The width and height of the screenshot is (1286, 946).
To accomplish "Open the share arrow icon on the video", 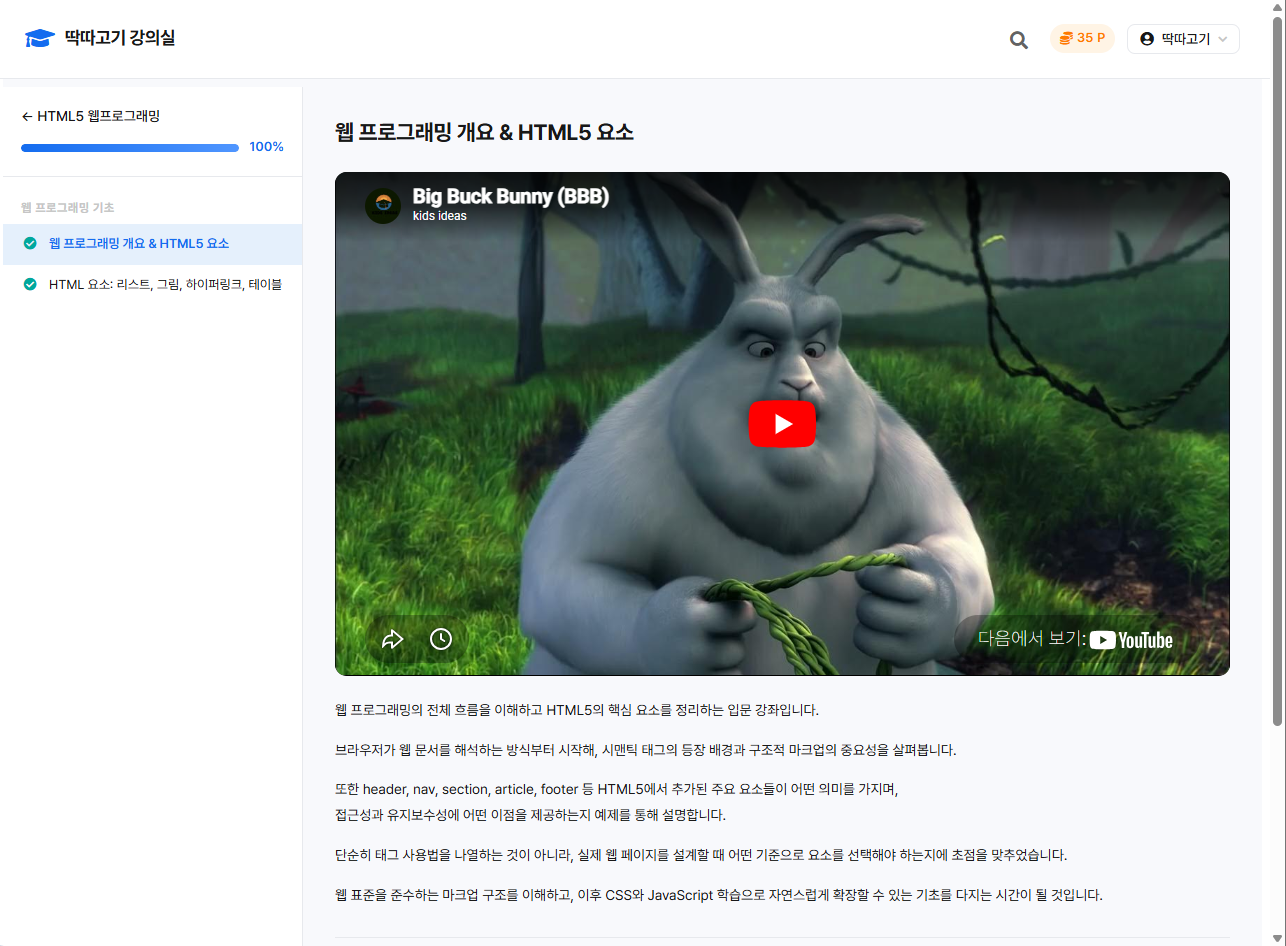I will 393,638.
